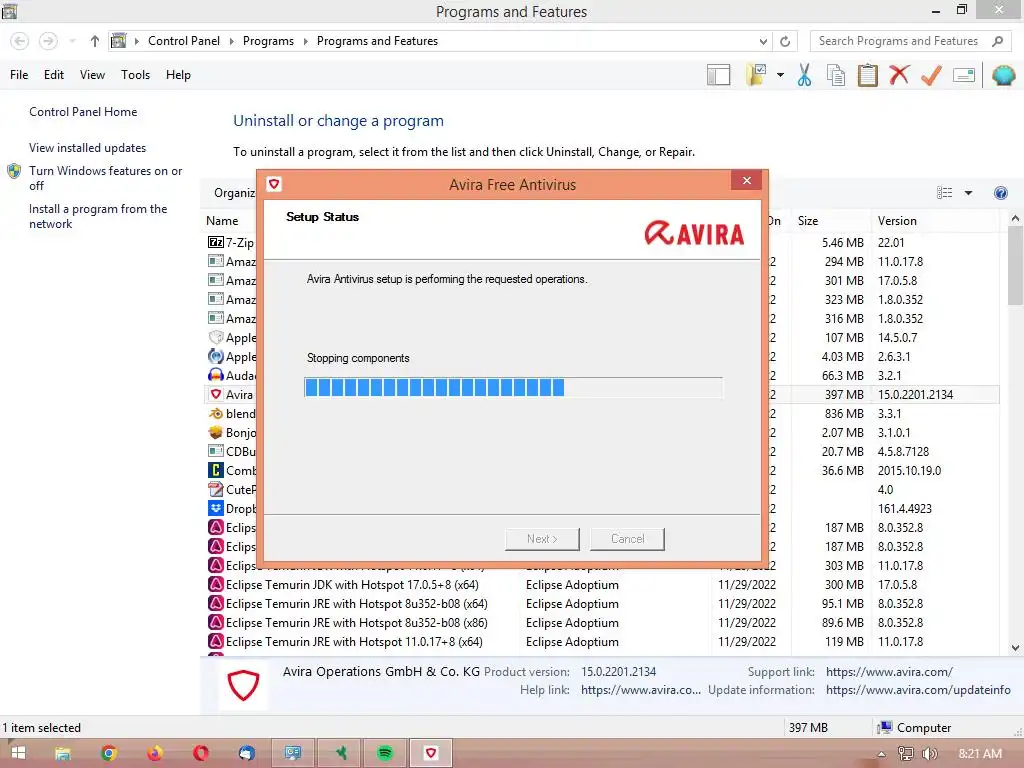This screenshot has height=768, width=1024.
Task: Open the File menu
Action: 19,75
